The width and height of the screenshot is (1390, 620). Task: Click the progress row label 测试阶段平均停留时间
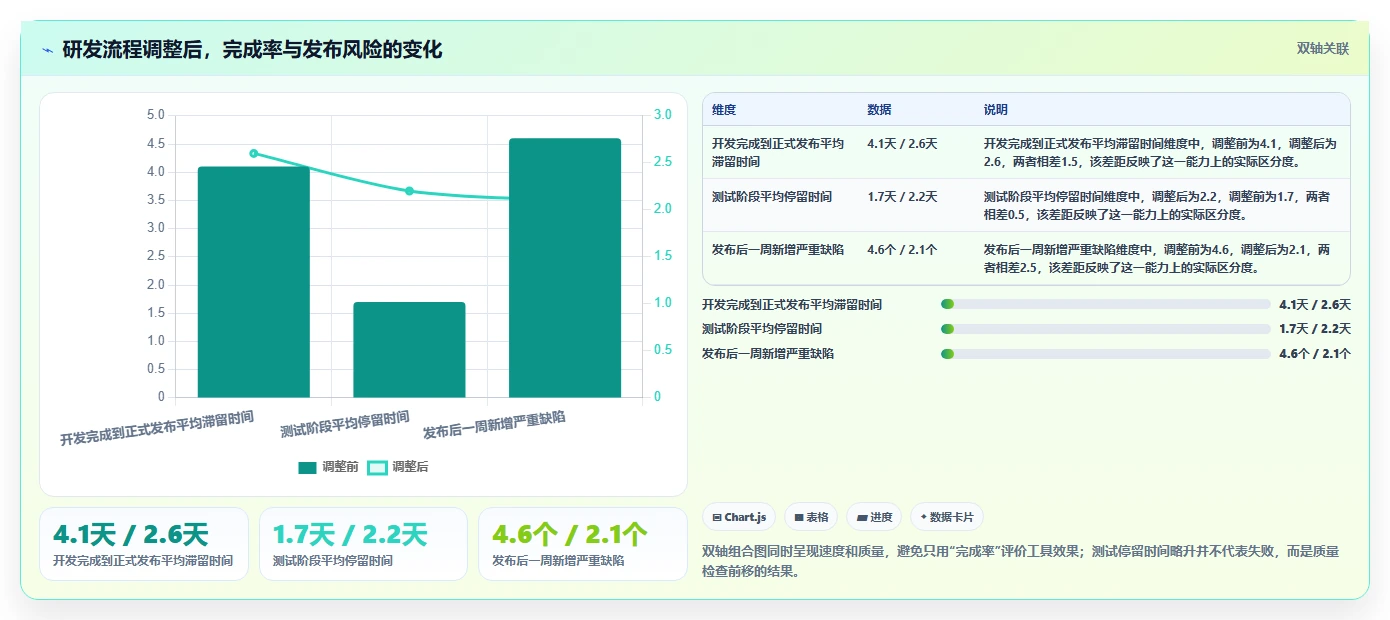pyautogui.click(x=762, y=329)
